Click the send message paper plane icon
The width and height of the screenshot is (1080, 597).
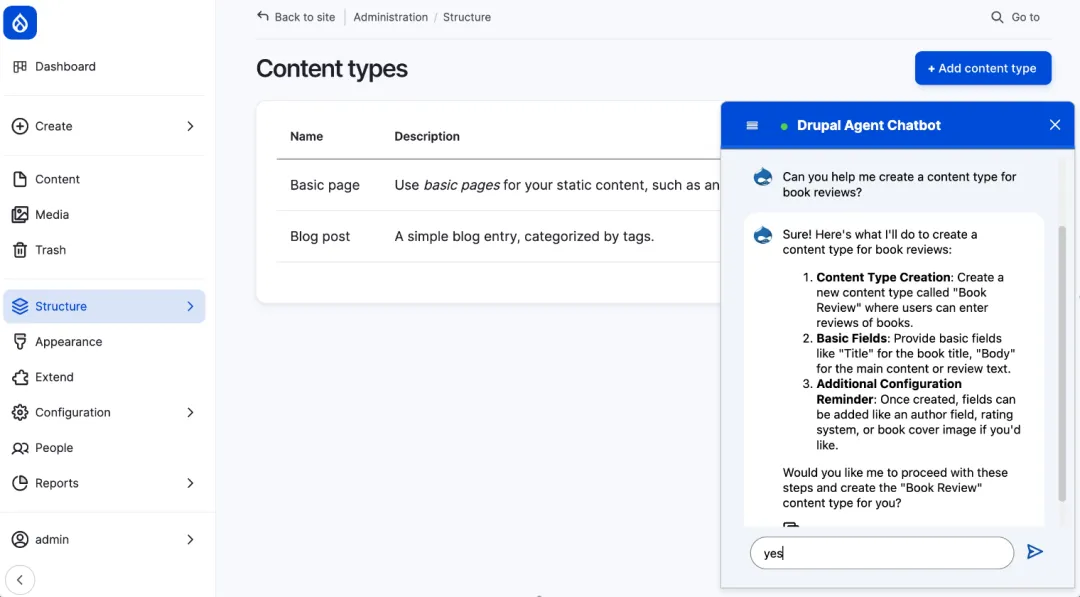(x=1035, y=551)
